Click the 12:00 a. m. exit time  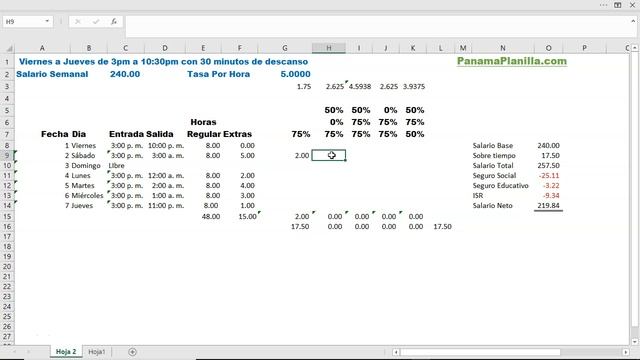pyautogui.click(x=166, y=176)
